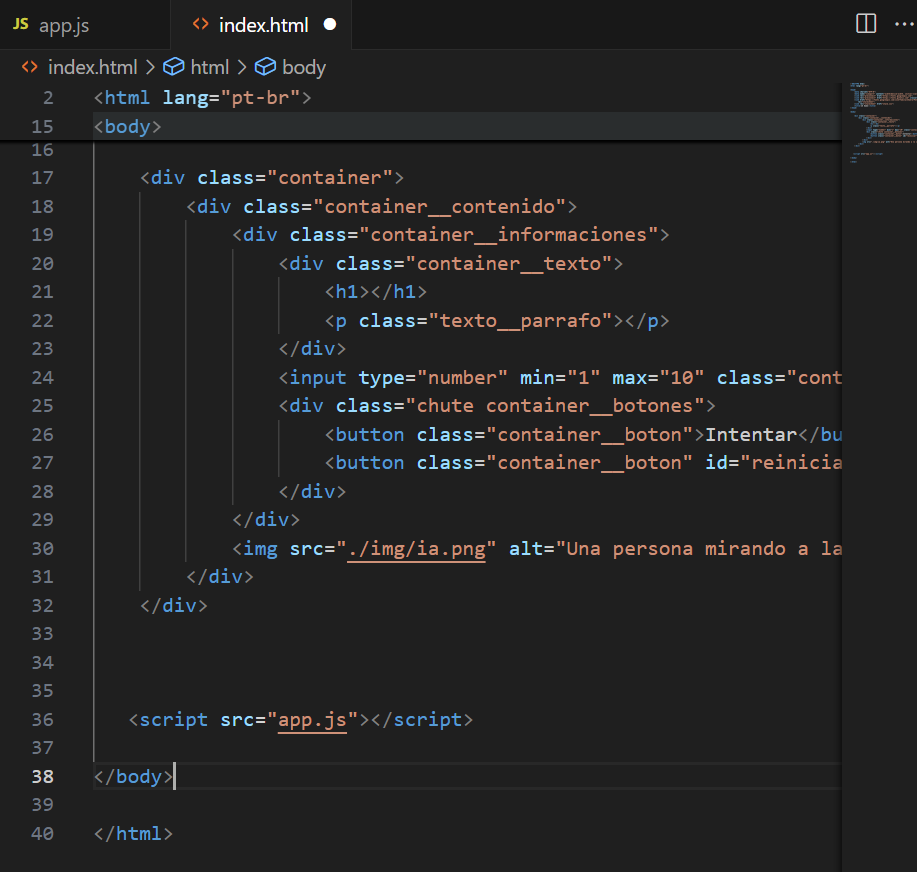Click the cube icon next to html breadcrumb

(x=174, y=67)
